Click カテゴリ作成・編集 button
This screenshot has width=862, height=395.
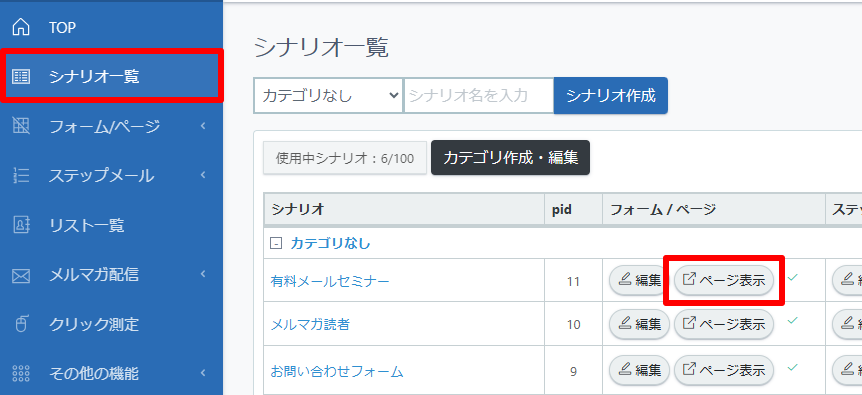point(510,158)
